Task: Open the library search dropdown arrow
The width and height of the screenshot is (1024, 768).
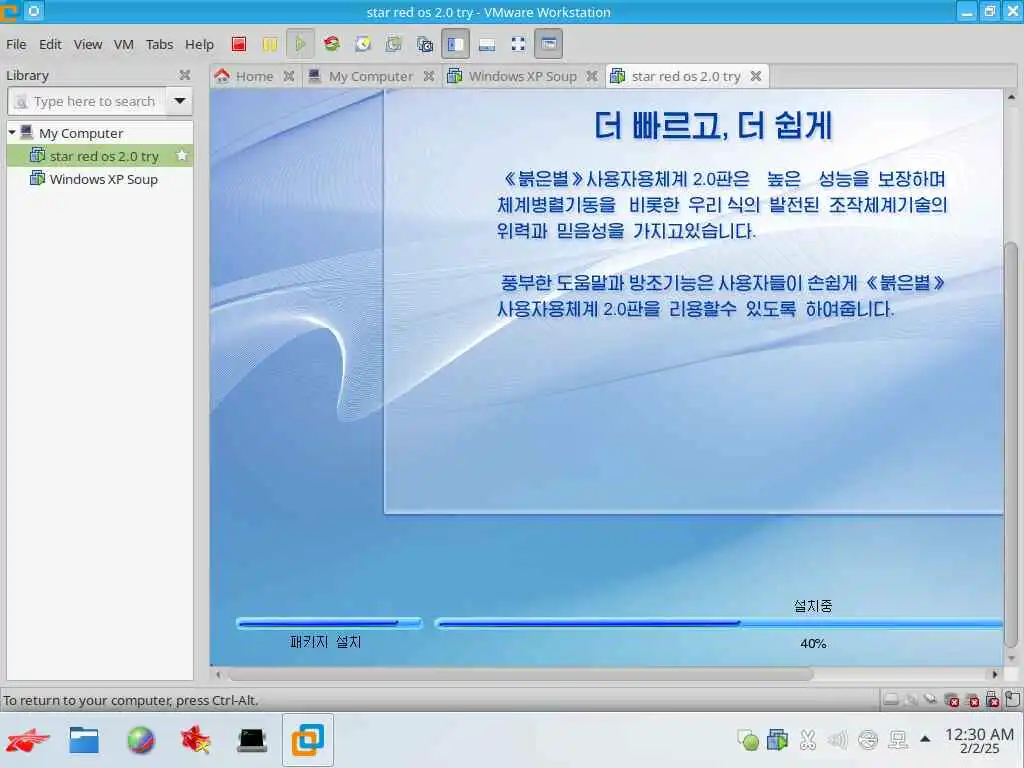Action: (180, 101)
